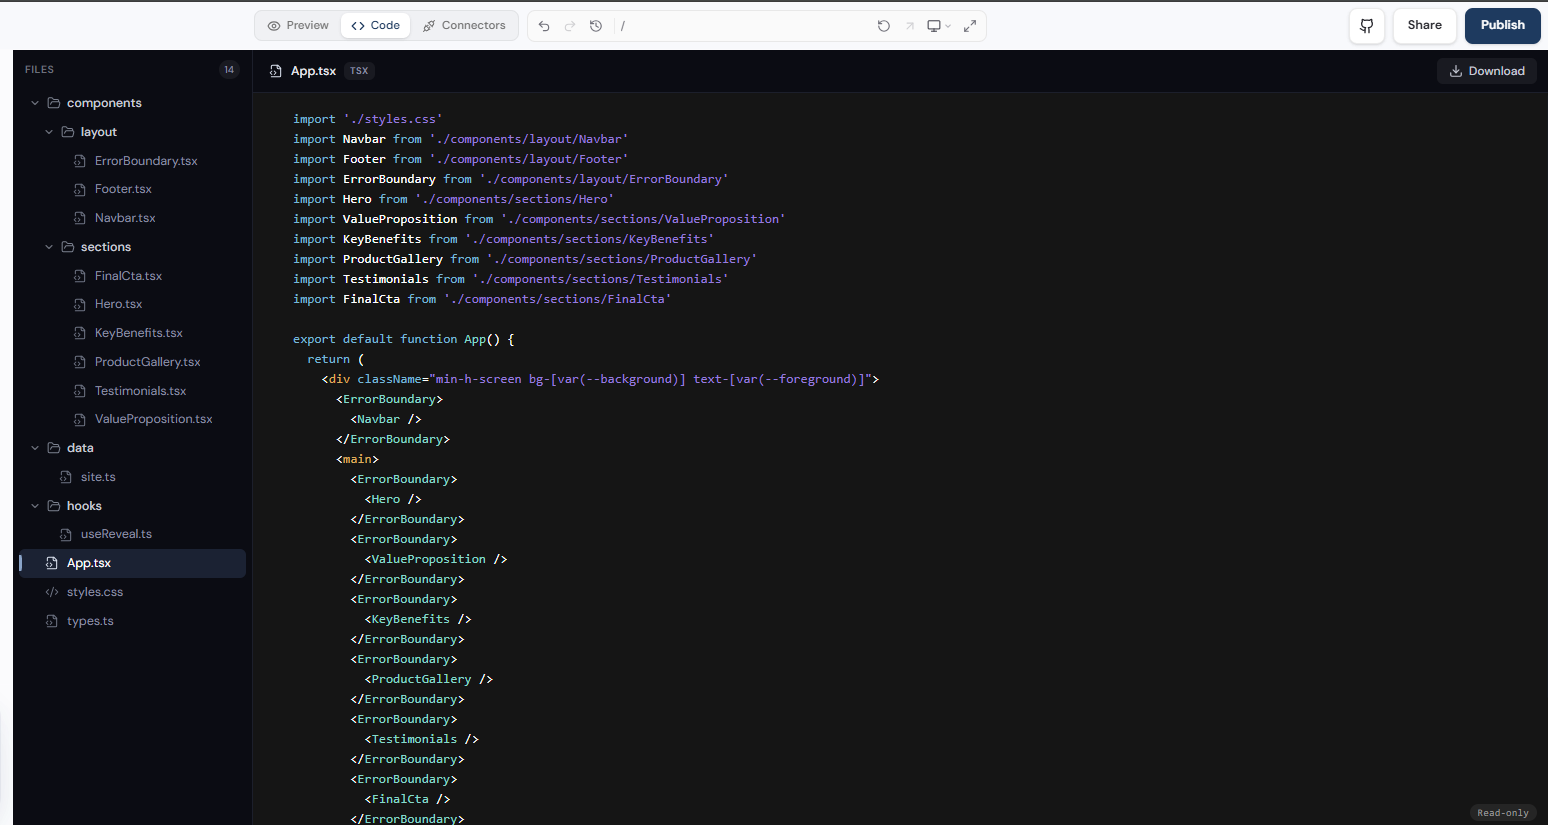This screenshot has width=1548, height=825.
Task: Click the redo arrow icon
Action: [x=570, y=26]
